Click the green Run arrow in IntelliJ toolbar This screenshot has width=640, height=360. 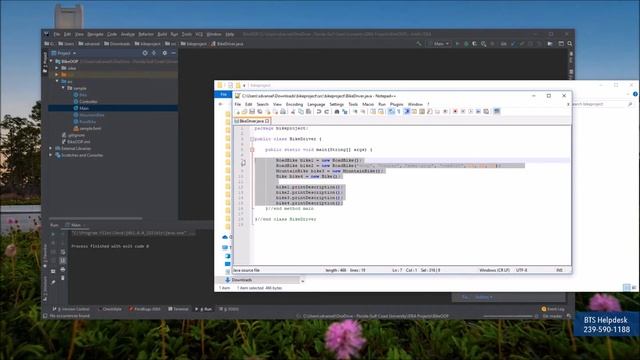[457, 44]
